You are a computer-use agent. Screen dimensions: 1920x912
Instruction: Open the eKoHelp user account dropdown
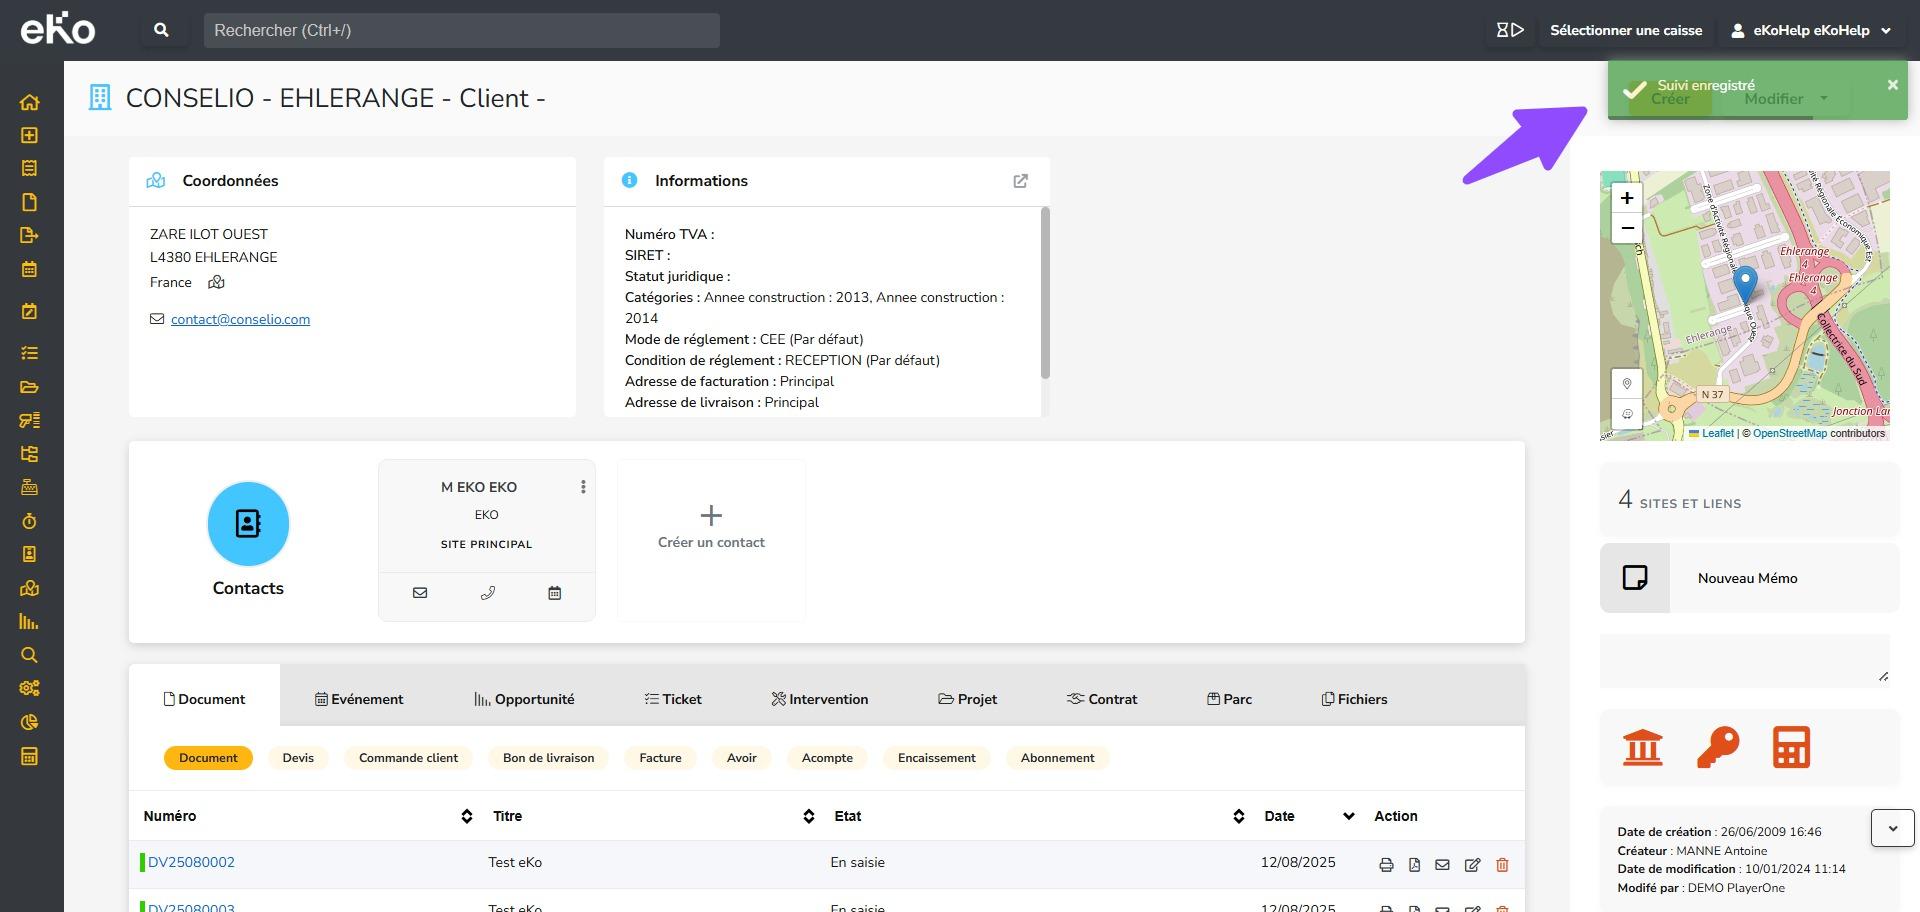coord(1810,30)
